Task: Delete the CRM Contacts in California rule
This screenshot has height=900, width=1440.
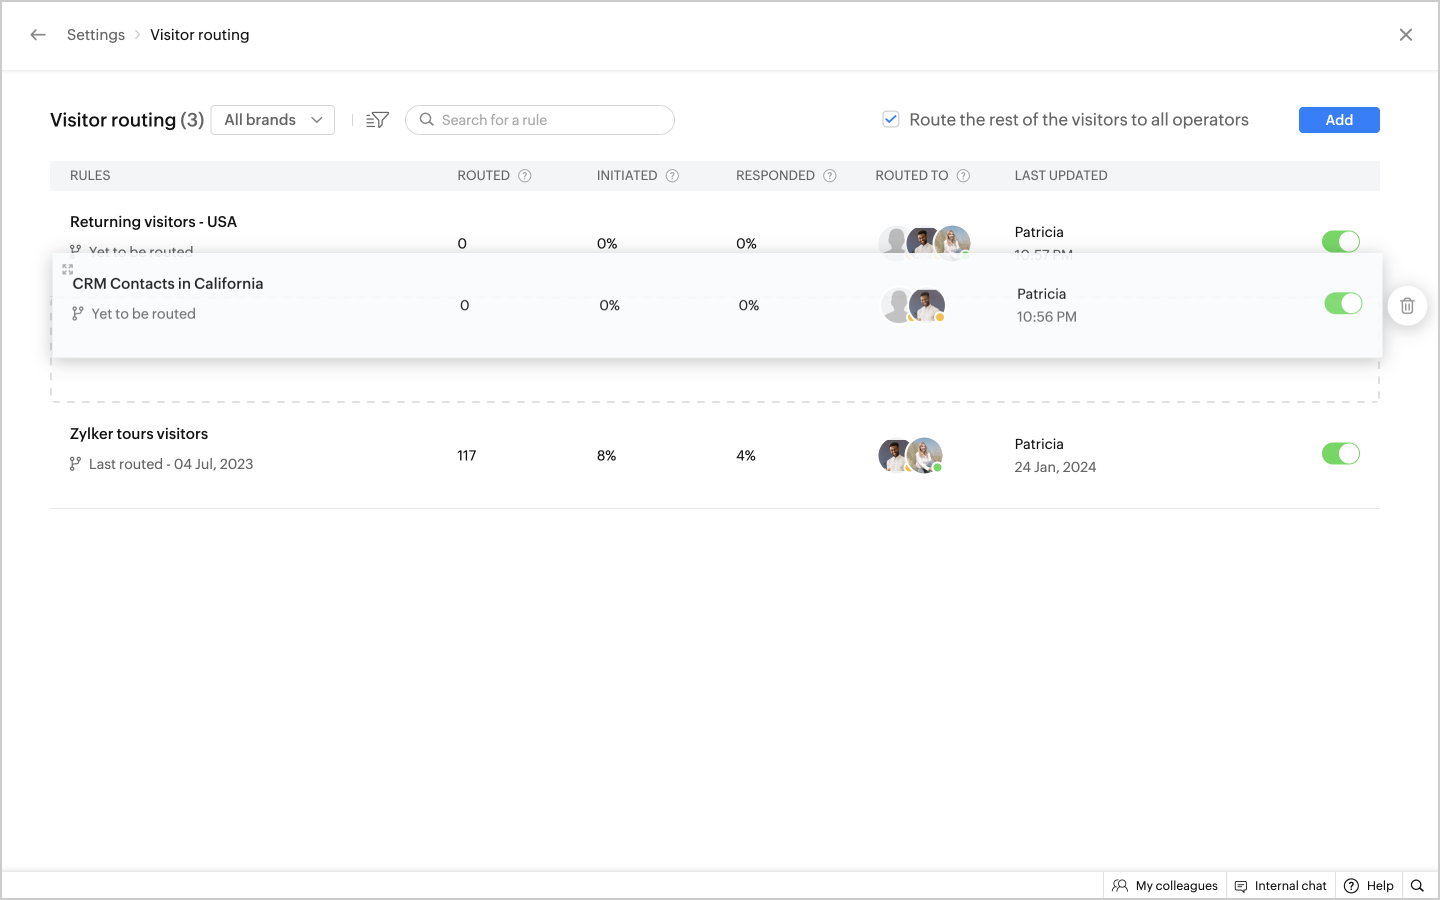Action: tap(1407, 306)
